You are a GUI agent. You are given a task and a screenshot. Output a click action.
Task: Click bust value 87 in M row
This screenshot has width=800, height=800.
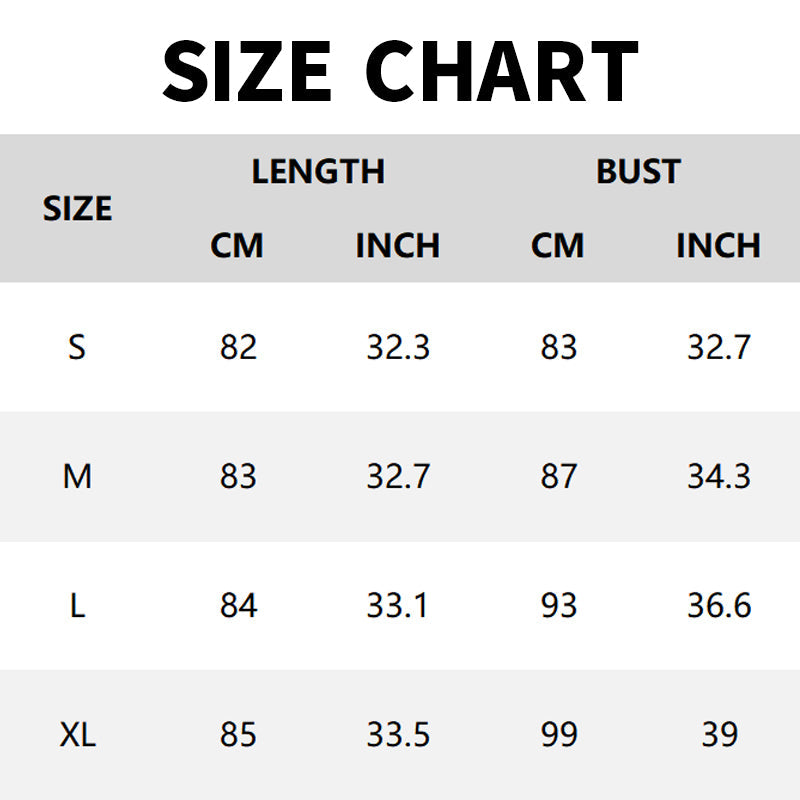pyautogui.click(x=558, y=477)
